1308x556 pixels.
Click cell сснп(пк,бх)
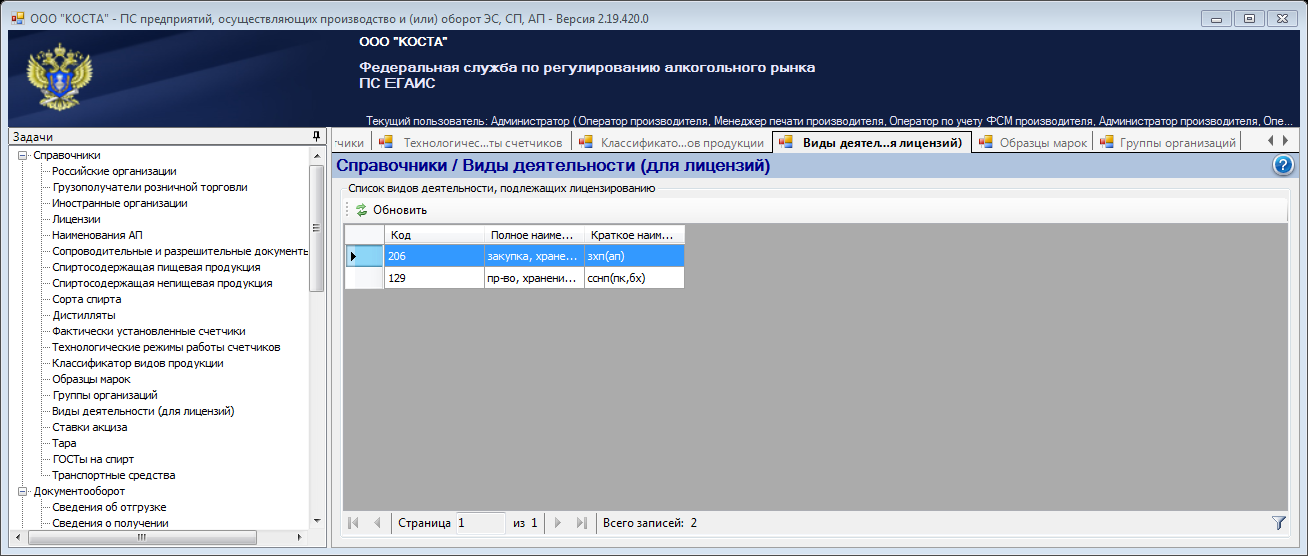(634, 278)
